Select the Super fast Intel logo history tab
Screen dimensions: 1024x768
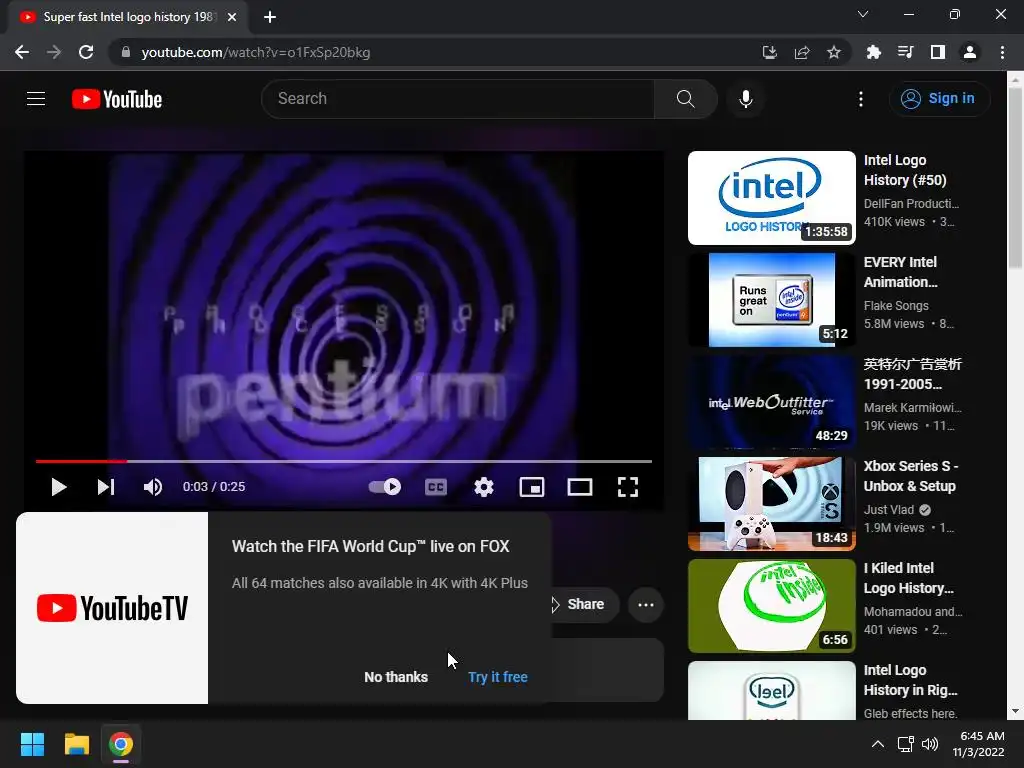tap(128, 17)
